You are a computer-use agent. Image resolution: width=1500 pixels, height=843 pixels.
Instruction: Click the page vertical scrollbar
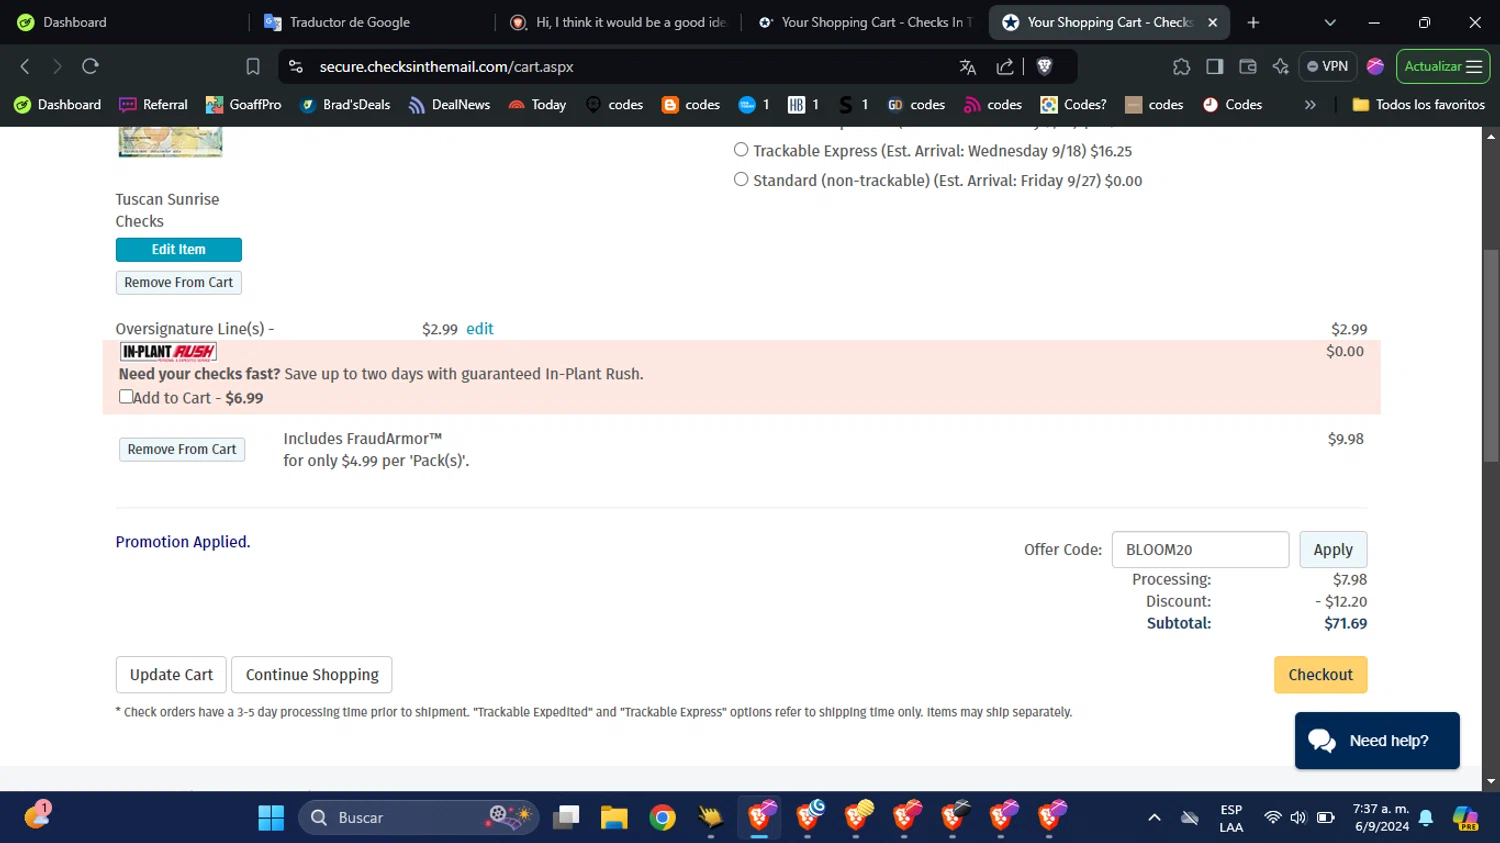(x=1491, y=355)
